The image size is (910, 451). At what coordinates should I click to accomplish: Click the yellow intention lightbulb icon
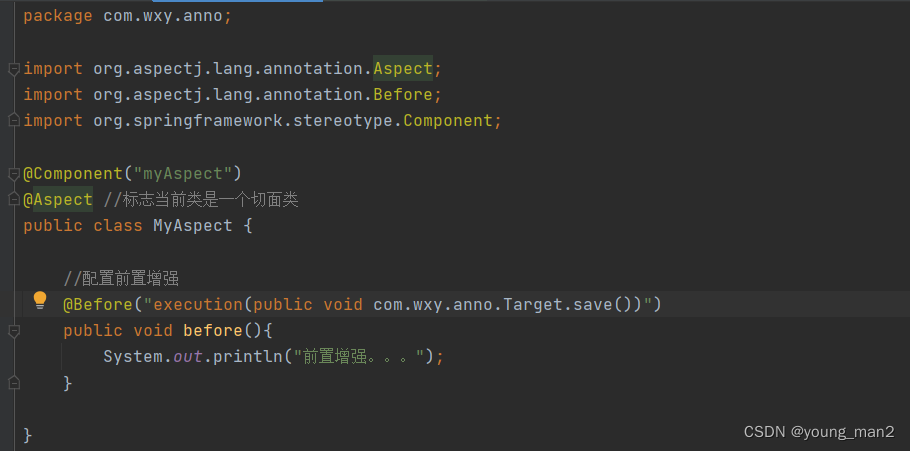coord(40,299)
